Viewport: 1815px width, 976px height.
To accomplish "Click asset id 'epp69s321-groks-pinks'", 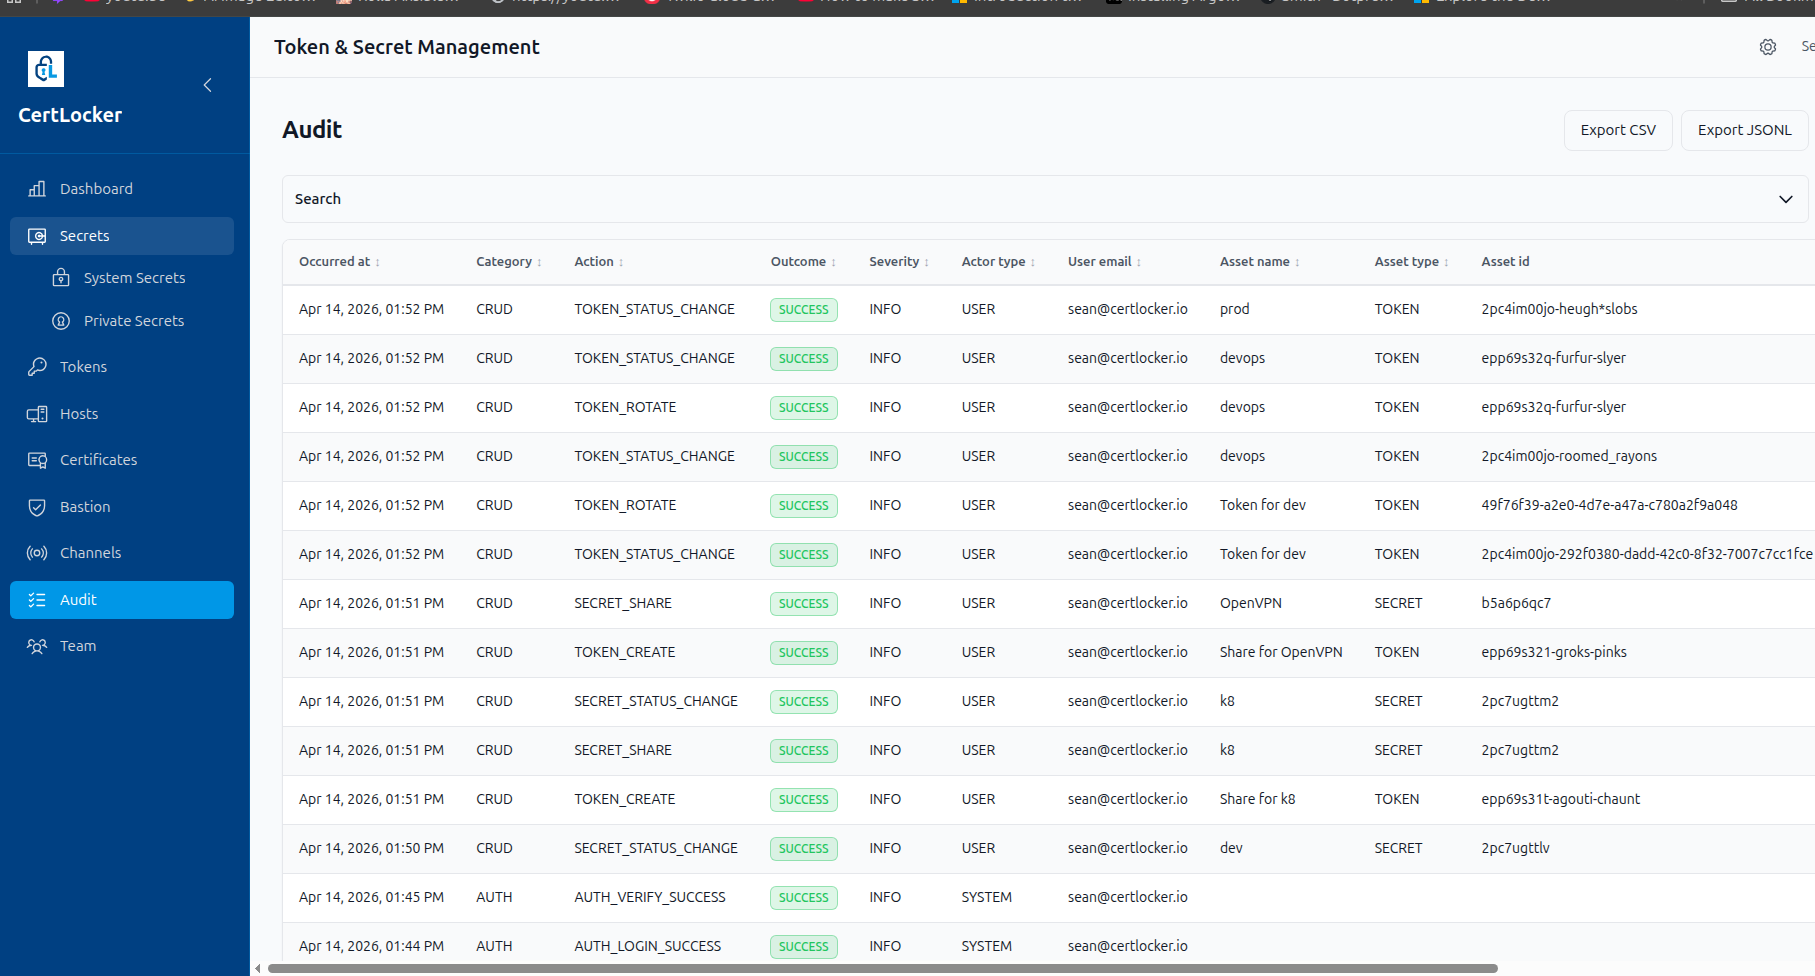I will [x=1554, y=653].
